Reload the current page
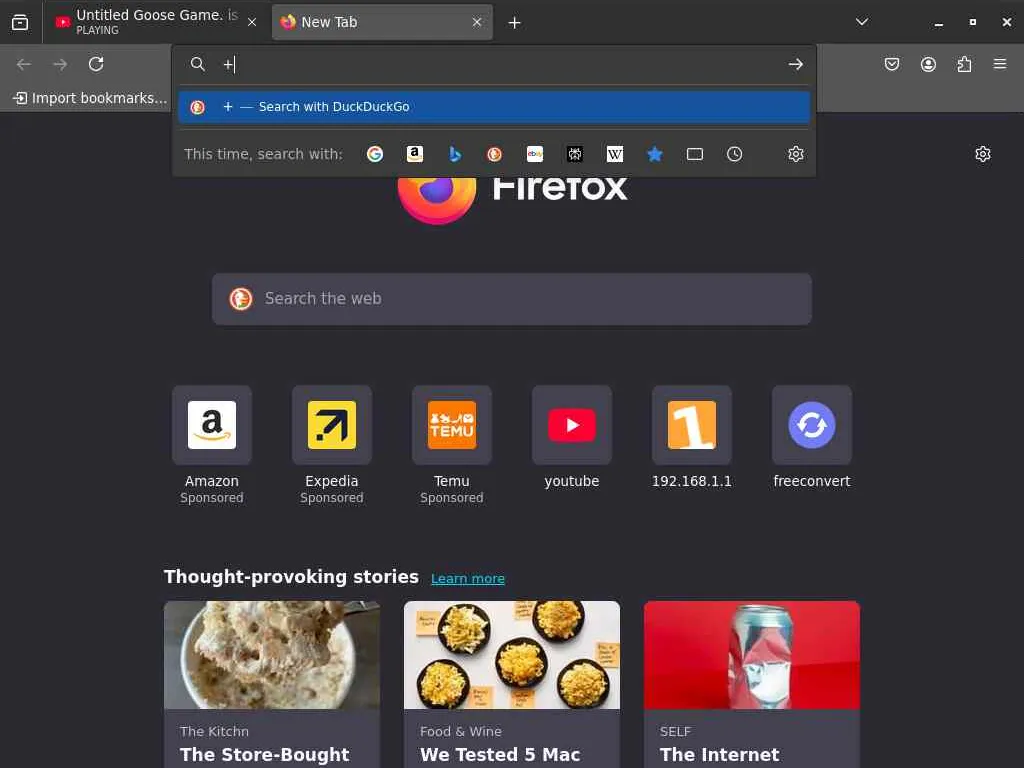Viewport: 1024px width, 768px height. [x=96, y=64]
